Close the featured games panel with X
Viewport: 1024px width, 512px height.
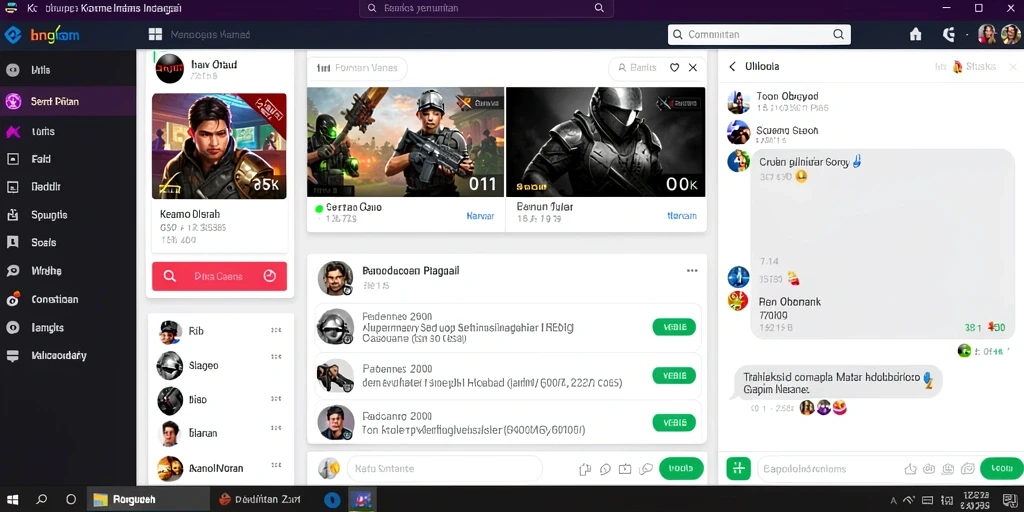[x=693, y=67]
